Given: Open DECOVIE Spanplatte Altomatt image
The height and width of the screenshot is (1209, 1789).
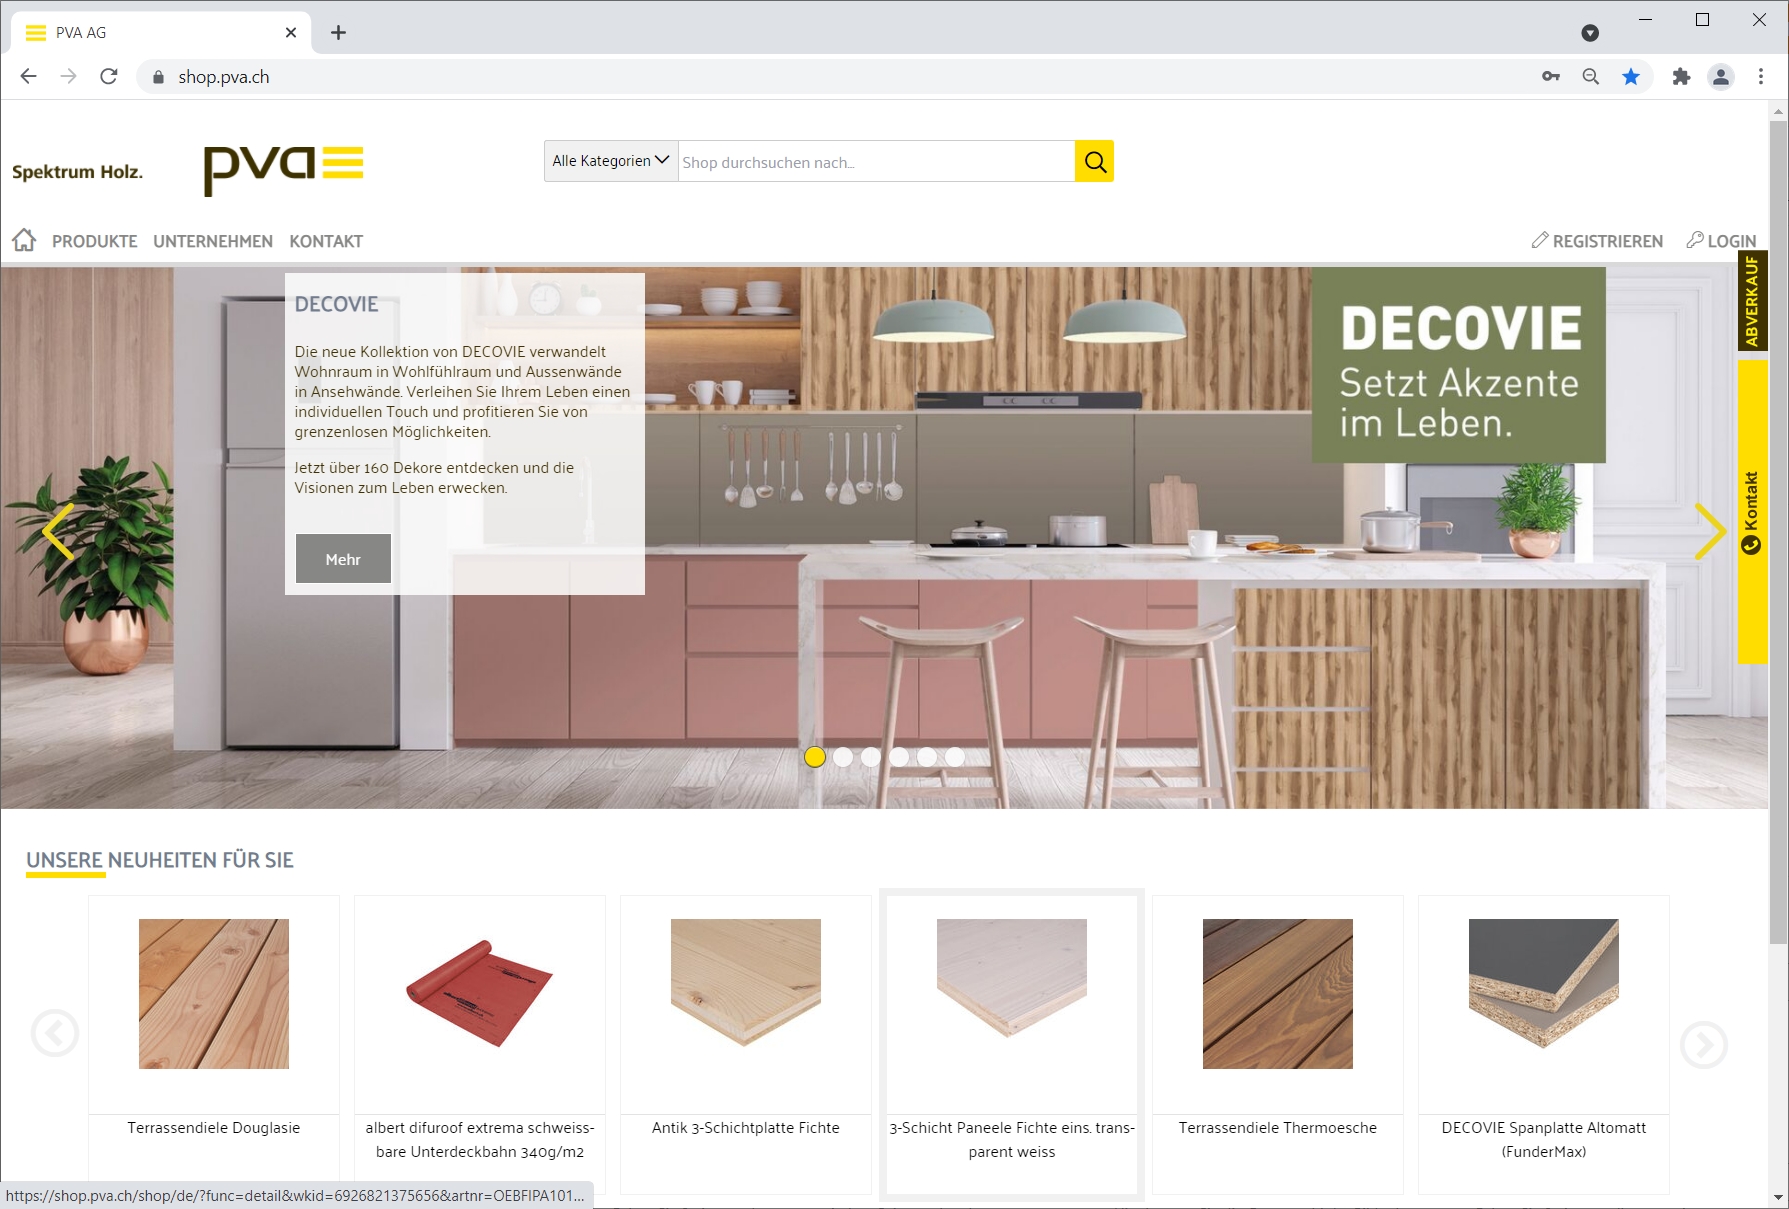Looking at the screenshot, I should pos(1544,983).
